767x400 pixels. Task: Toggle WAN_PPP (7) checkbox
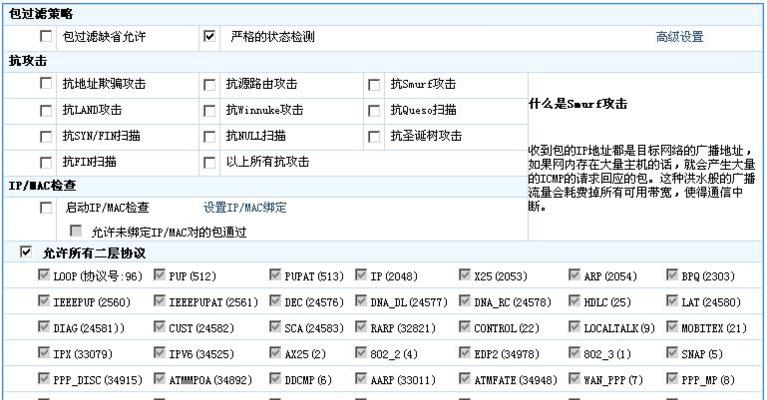click(574, 378)
